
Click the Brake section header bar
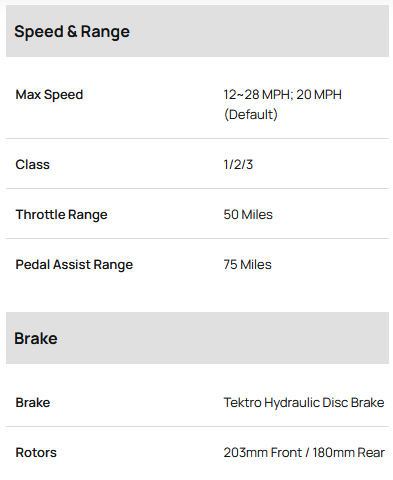[197, 338]
